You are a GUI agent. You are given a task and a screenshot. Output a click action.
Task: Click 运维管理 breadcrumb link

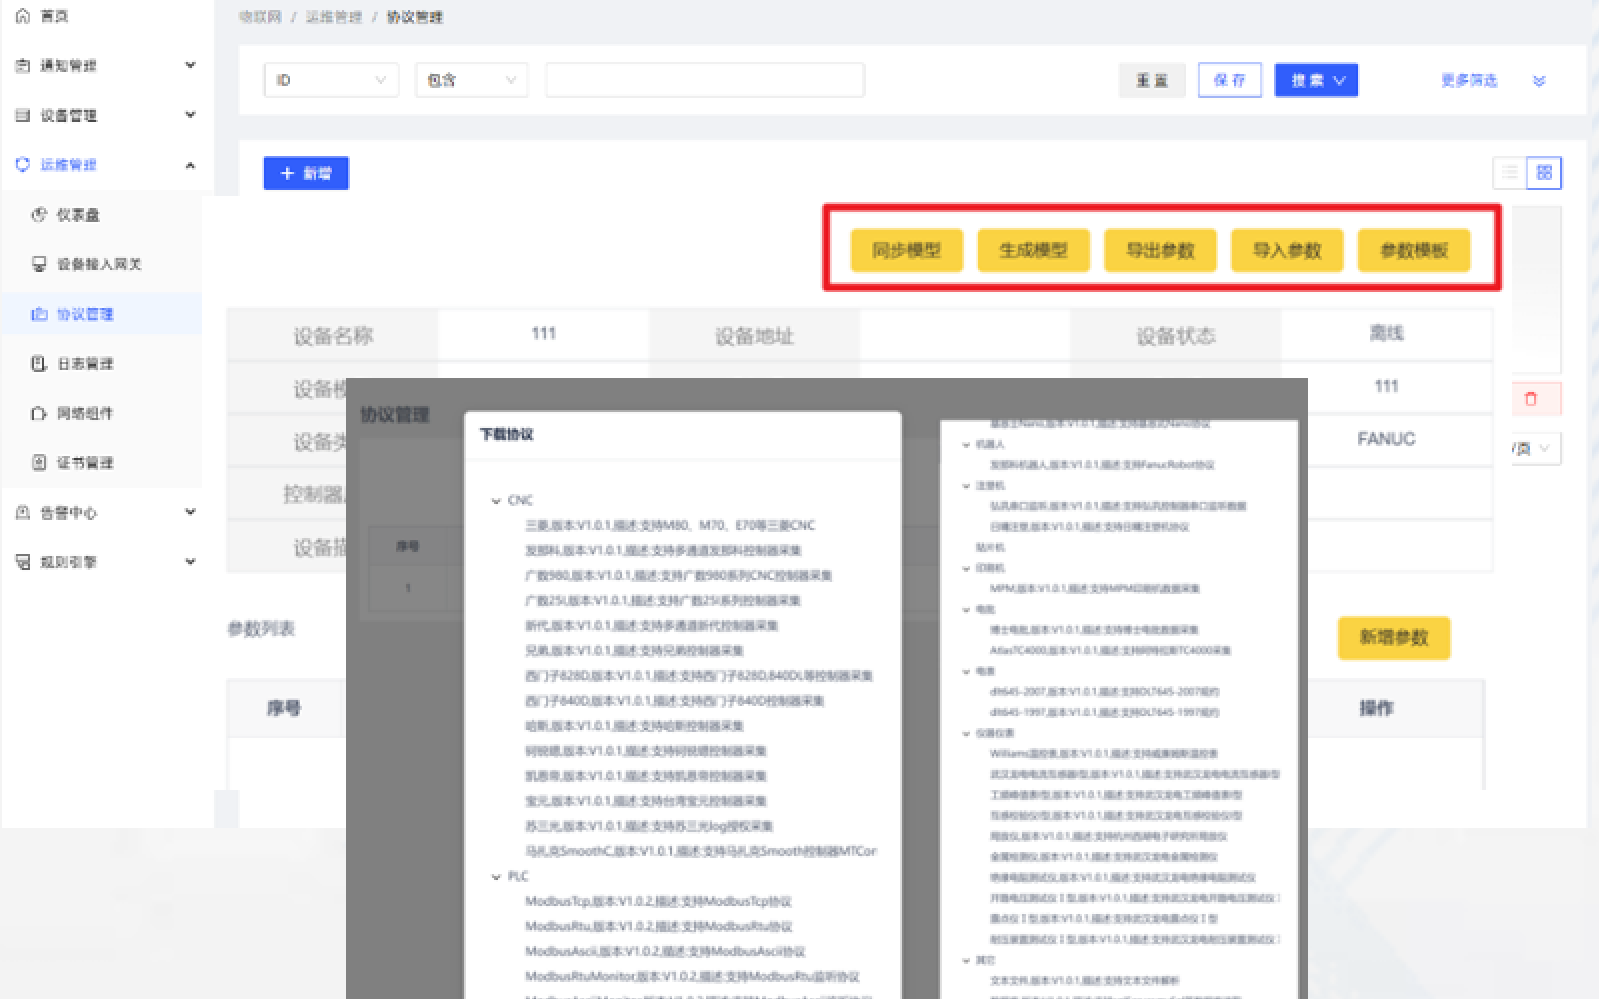(x=333, y=17)
